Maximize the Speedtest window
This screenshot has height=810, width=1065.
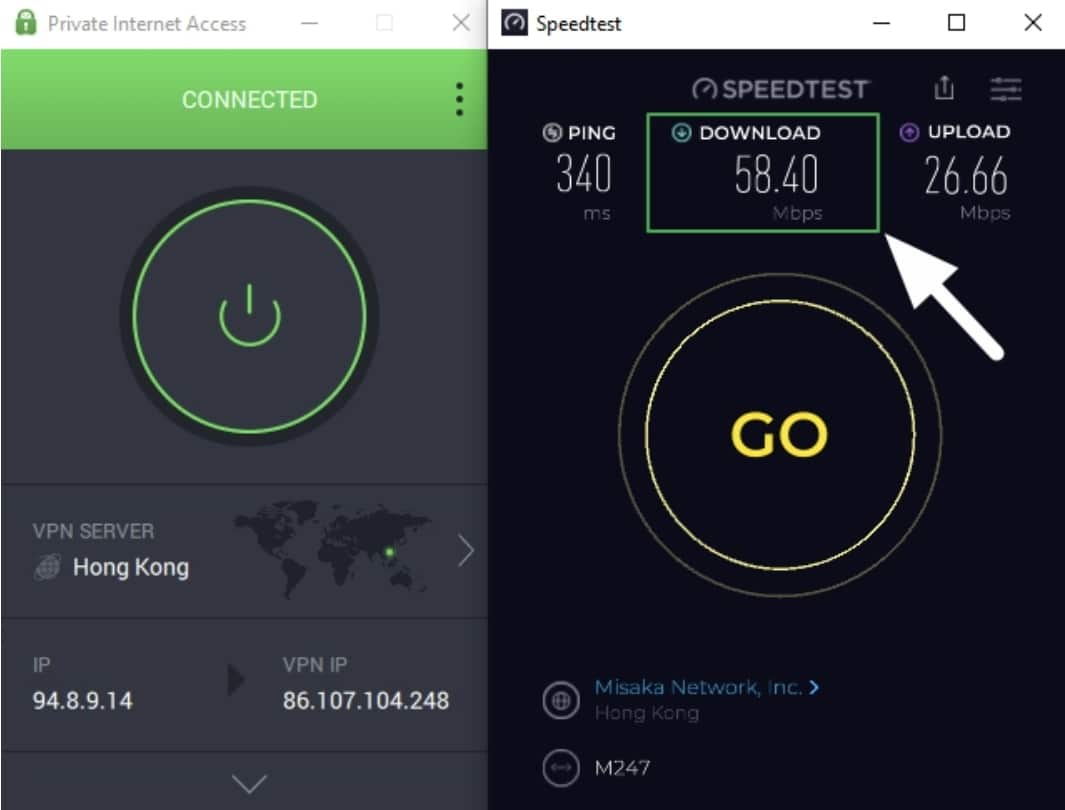956,23
